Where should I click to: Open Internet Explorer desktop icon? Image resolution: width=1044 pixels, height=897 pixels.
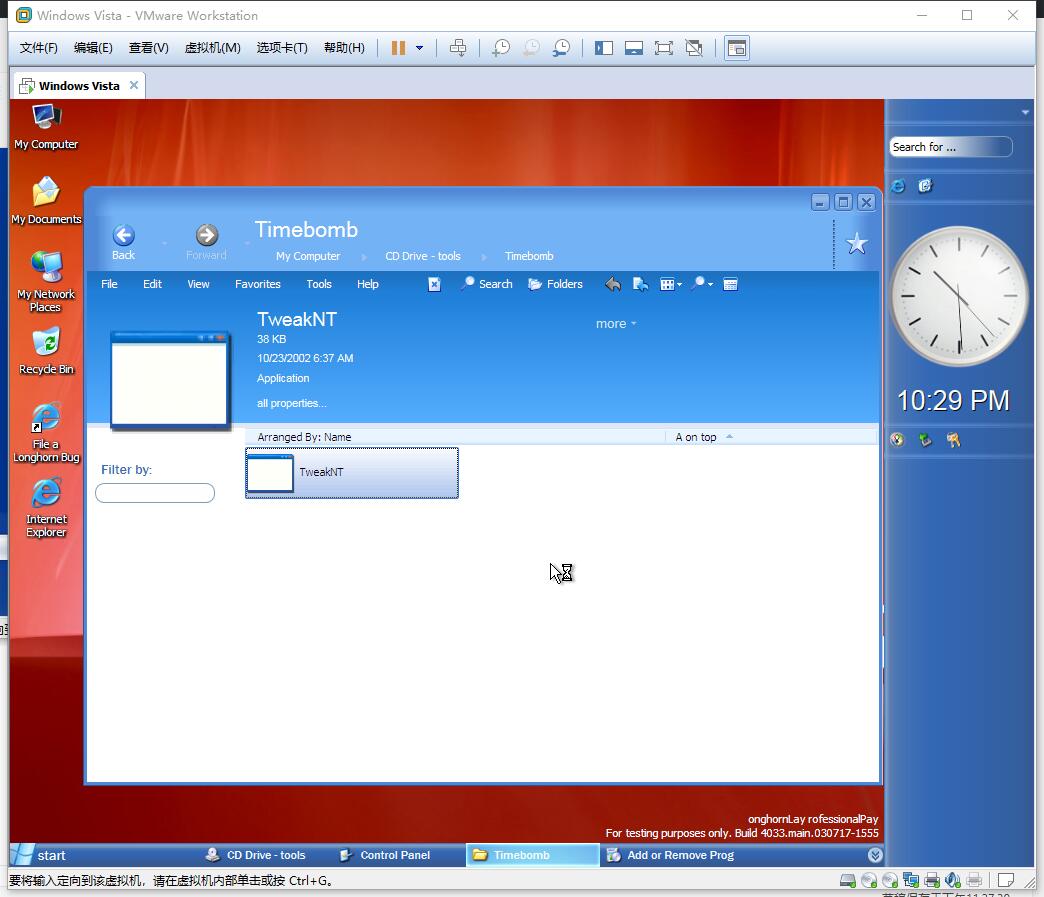[x=46, y=507]
